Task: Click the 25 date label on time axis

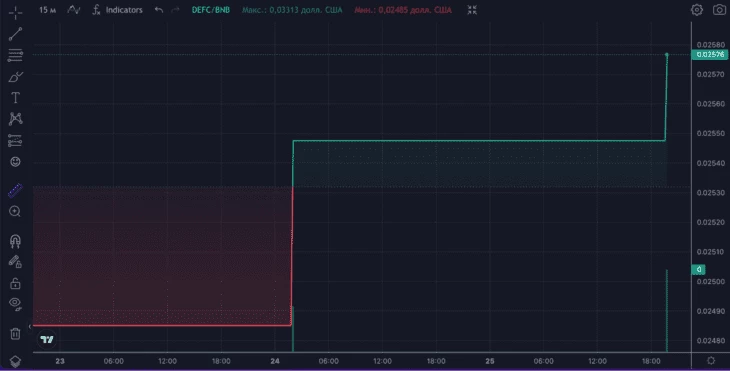Action: (x=490, y=361)
